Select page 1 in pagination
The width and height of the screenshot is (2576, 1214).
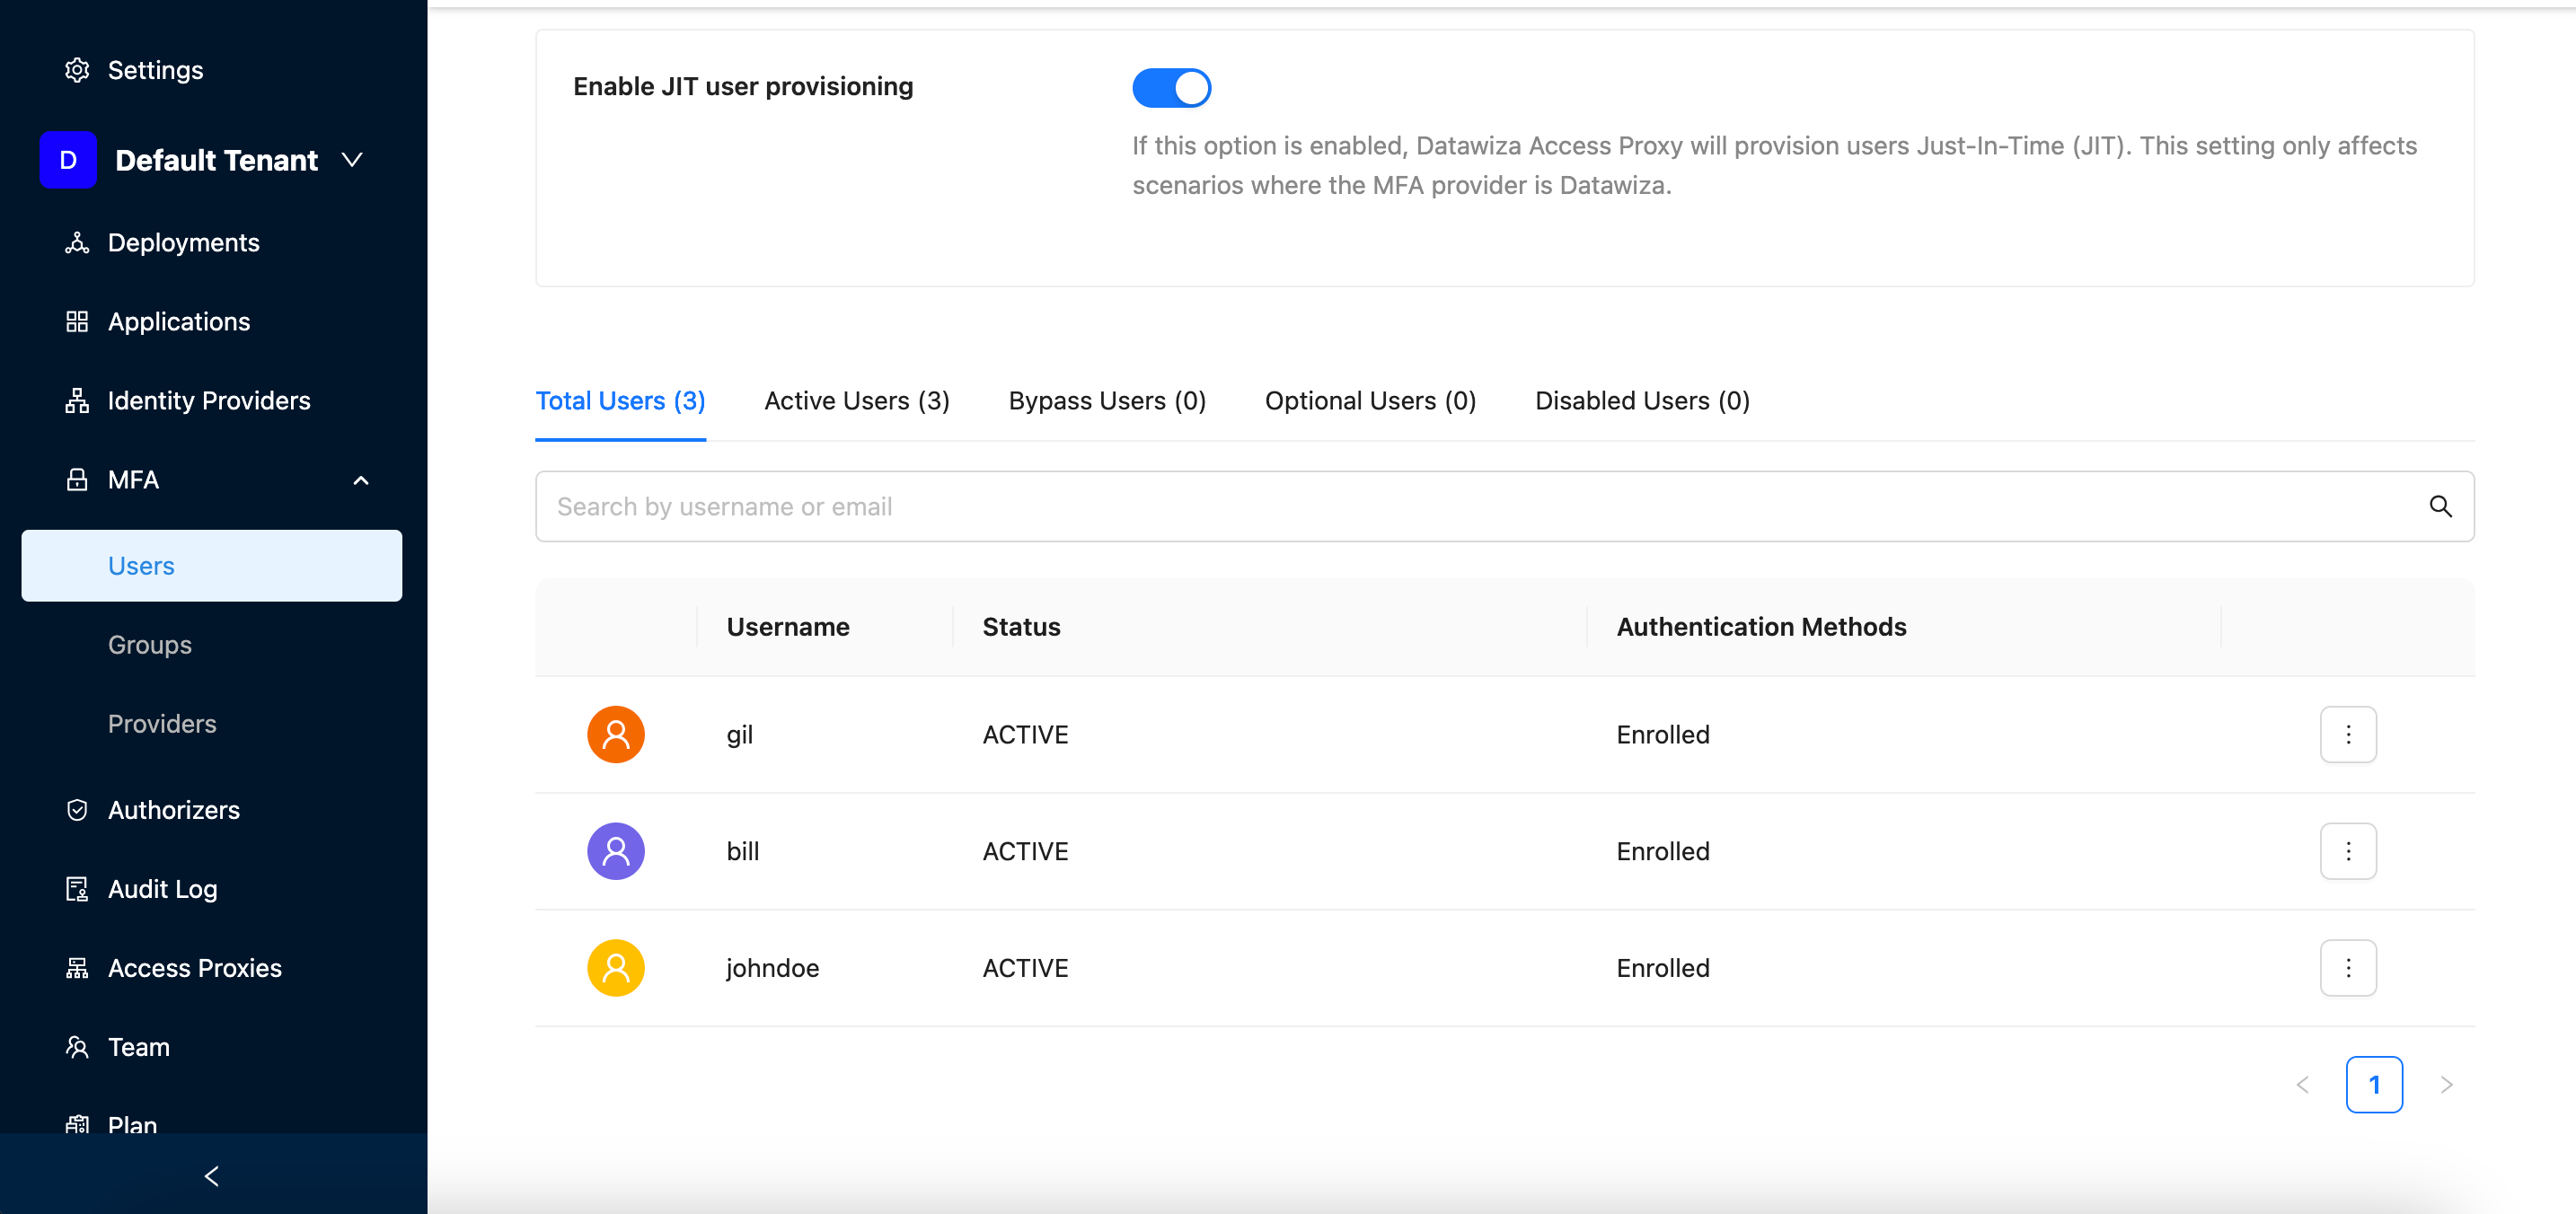click(2374, 1084)
